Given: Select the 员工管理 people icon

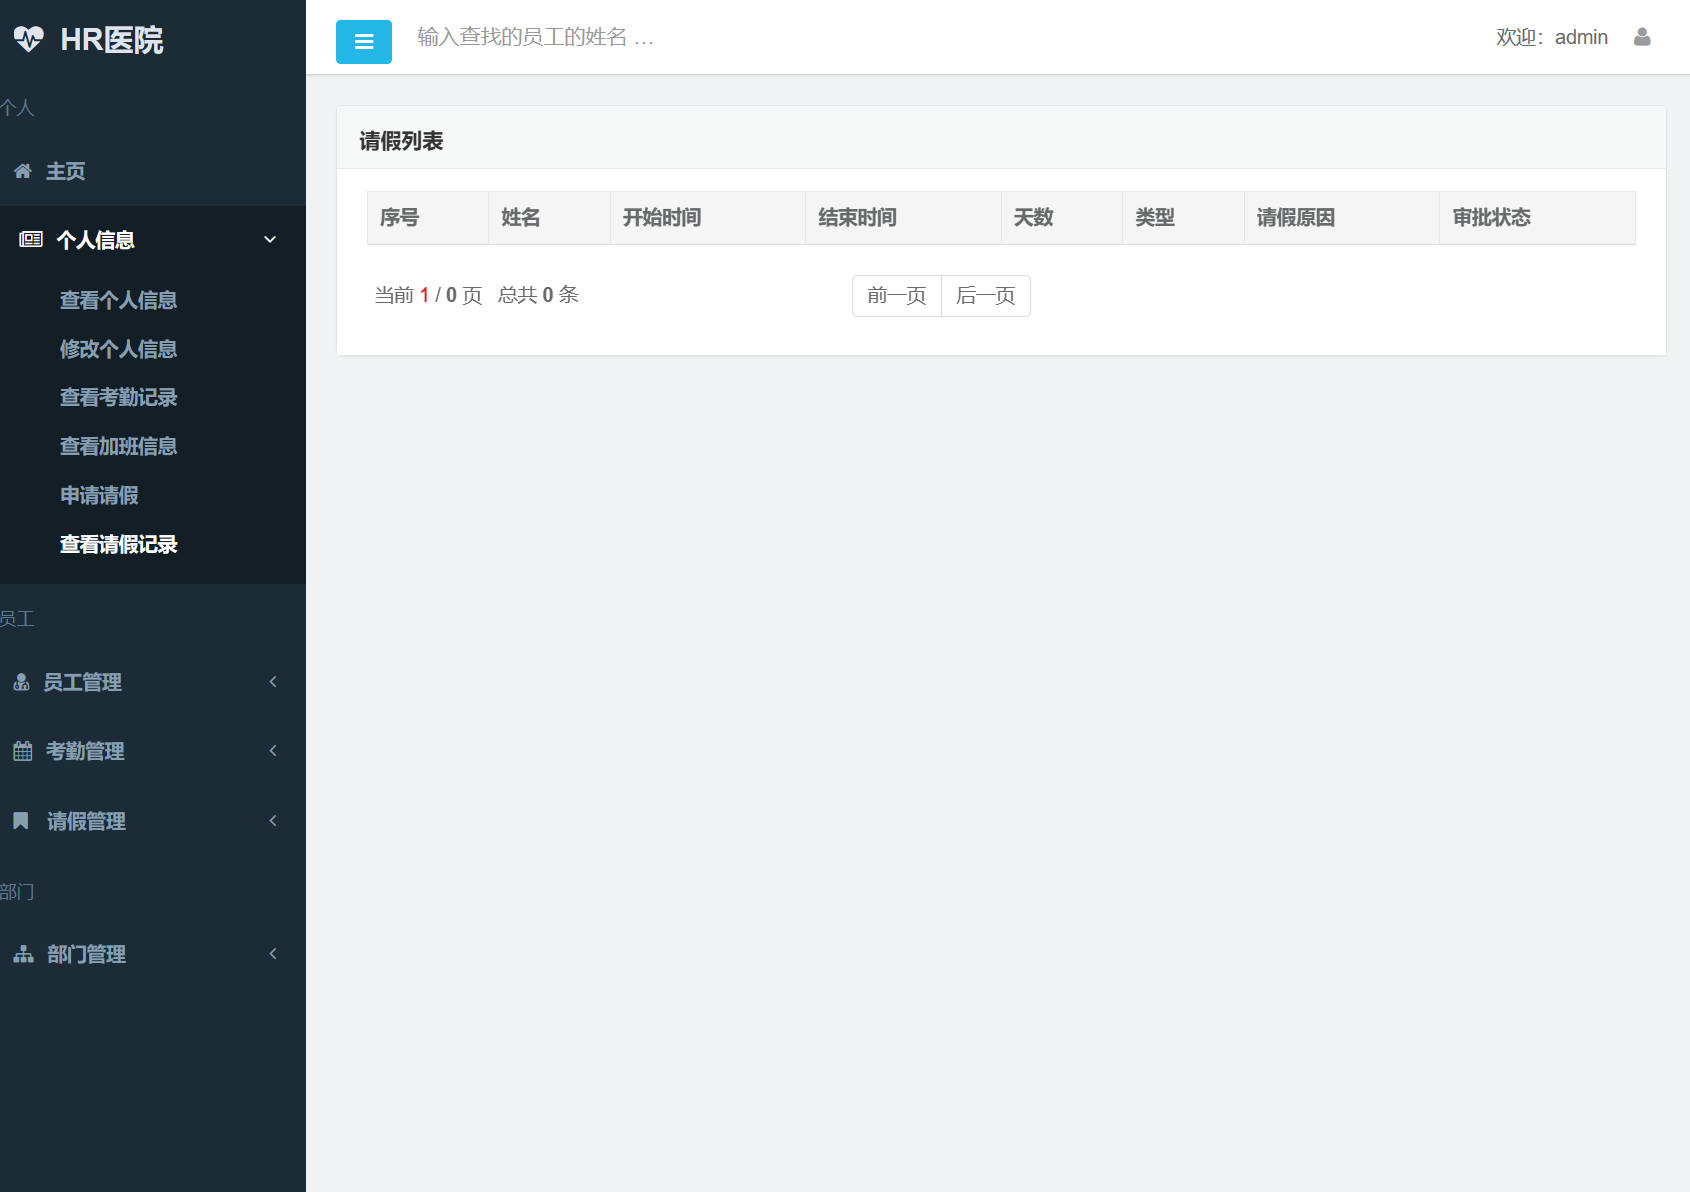Looking at the screenshot, I should [x=22, y=682].
